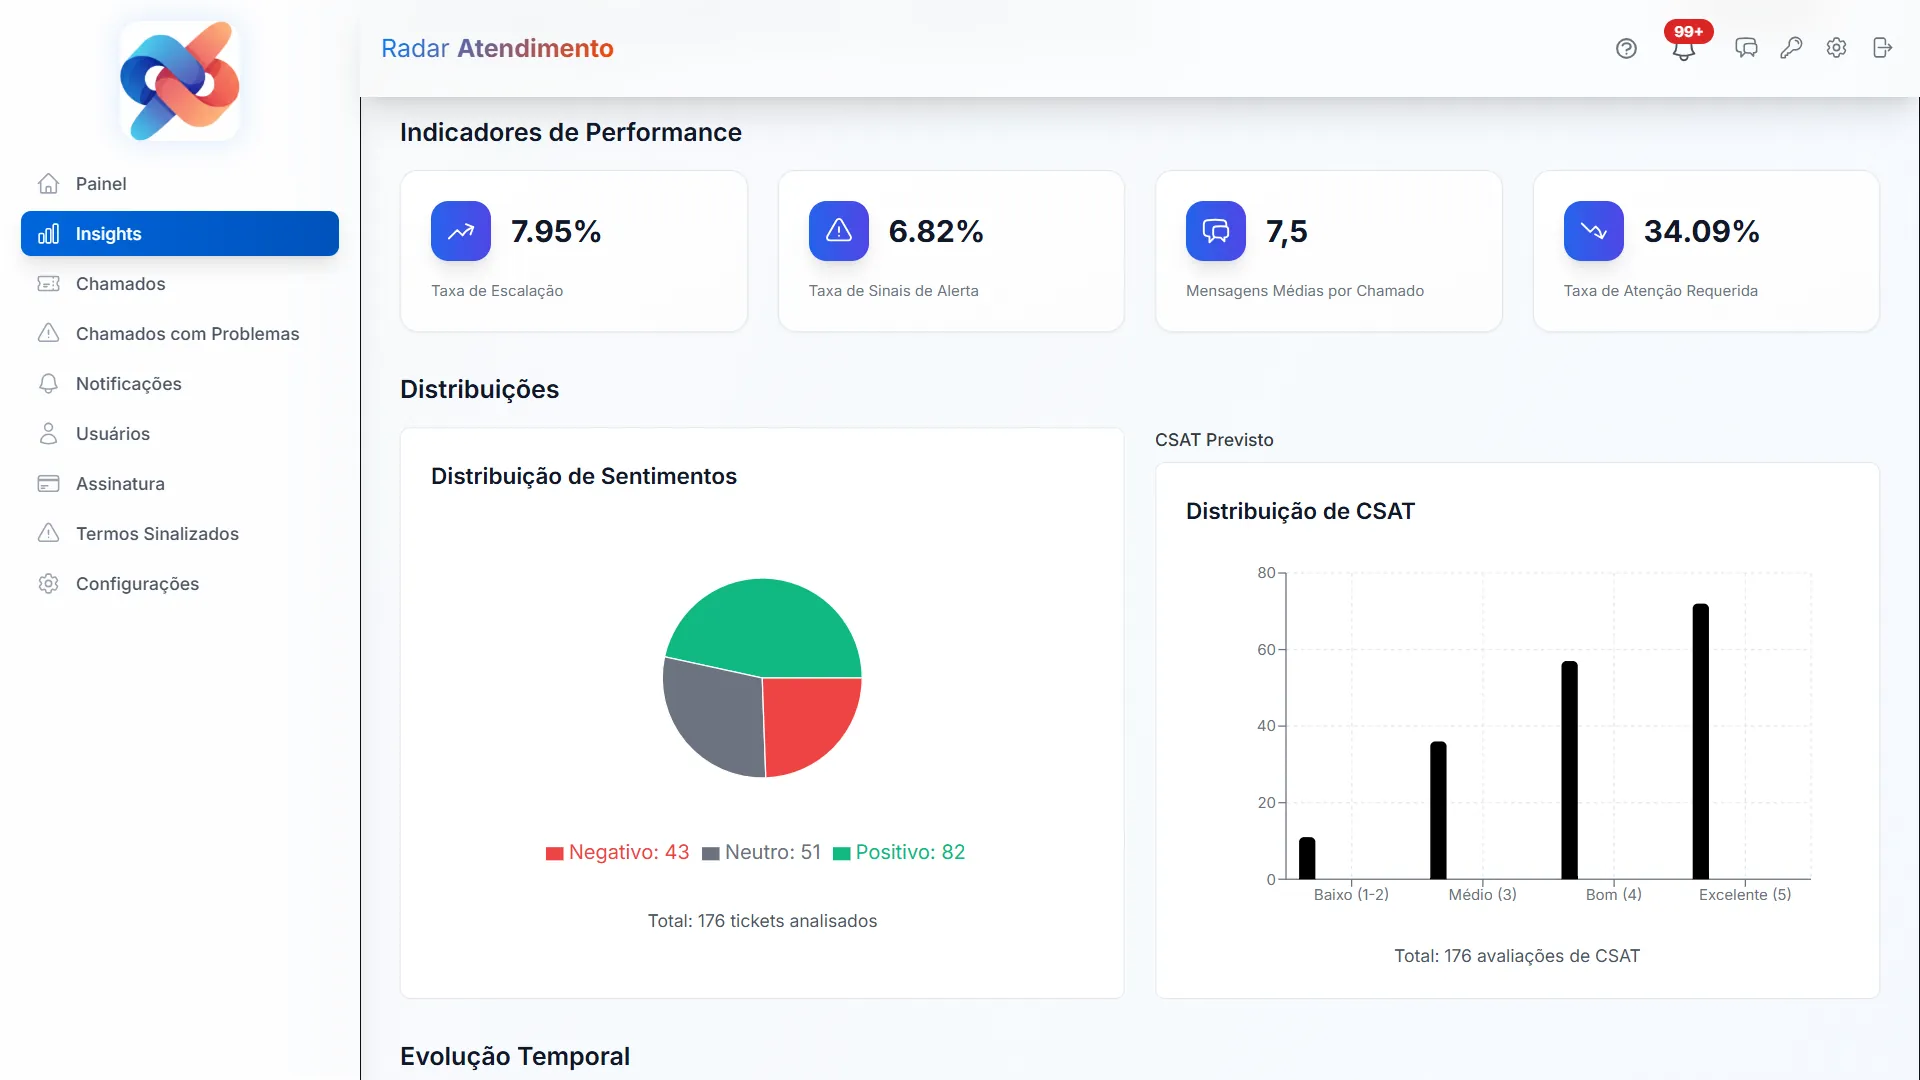
Task: Go to Chamados com Problemas
Action: point(187,334)
